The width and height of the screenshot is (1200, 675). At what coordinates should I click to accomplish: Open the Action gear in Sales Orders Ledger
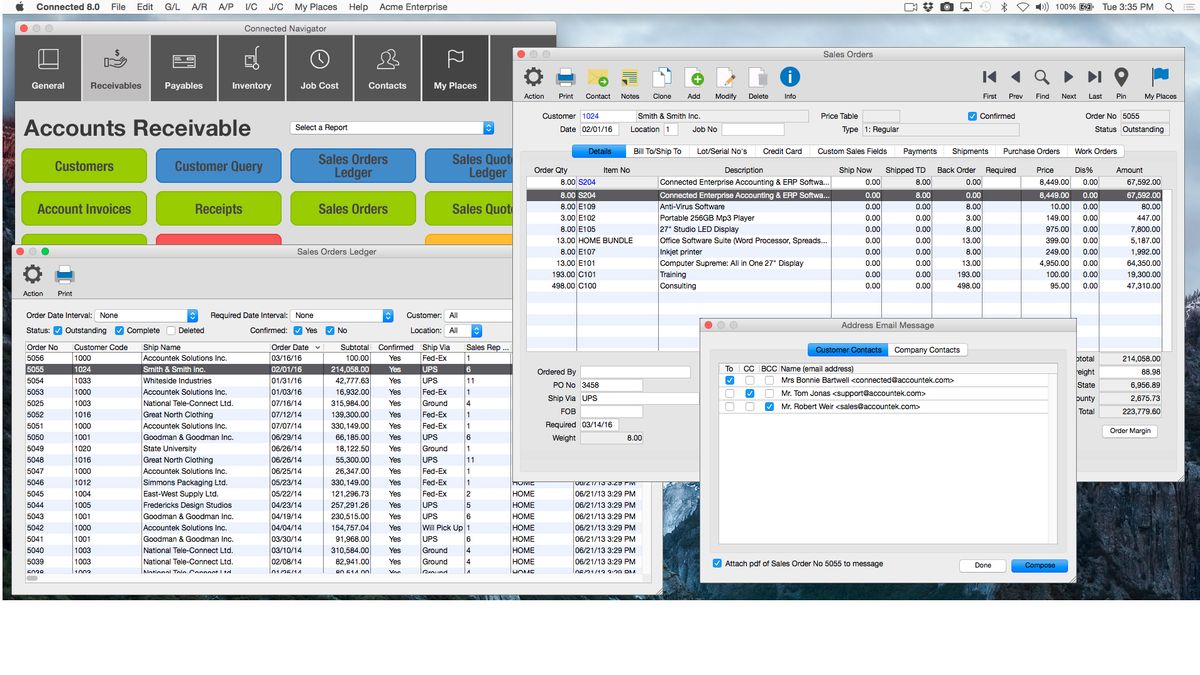32,273
